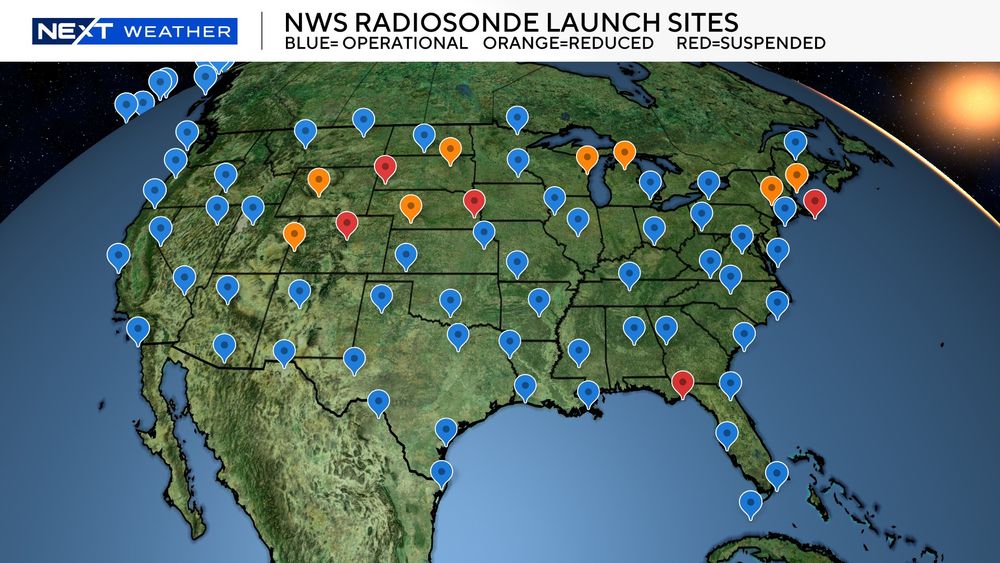This screenshot has width=1000, height=563.
Task: Select the blue pin on the central California coast
Action: pyautogui.click(x=118, y=258)
